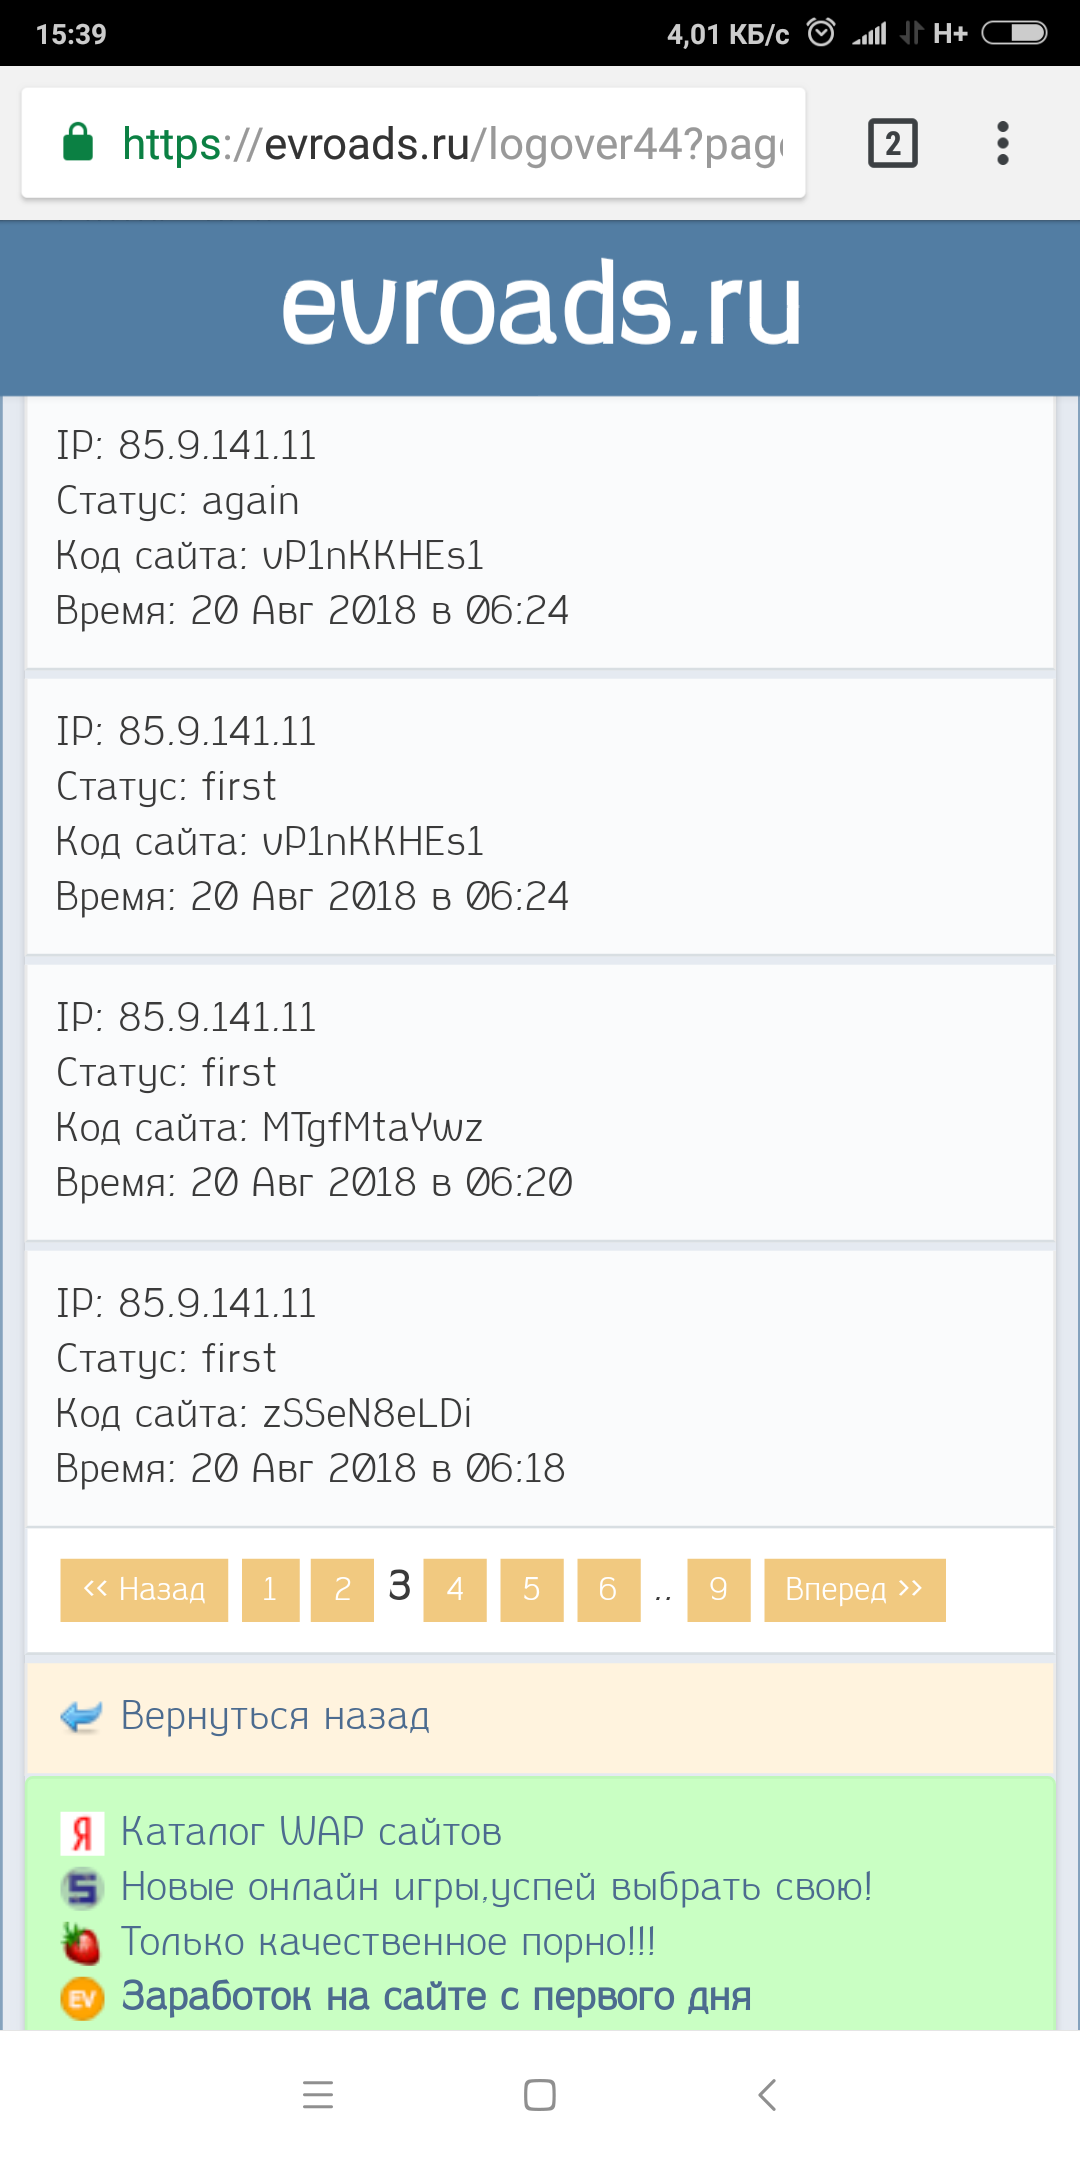The image size is (1080, 2160).
Task: Open the Вернуться назад link
Action: point(275,1716)
